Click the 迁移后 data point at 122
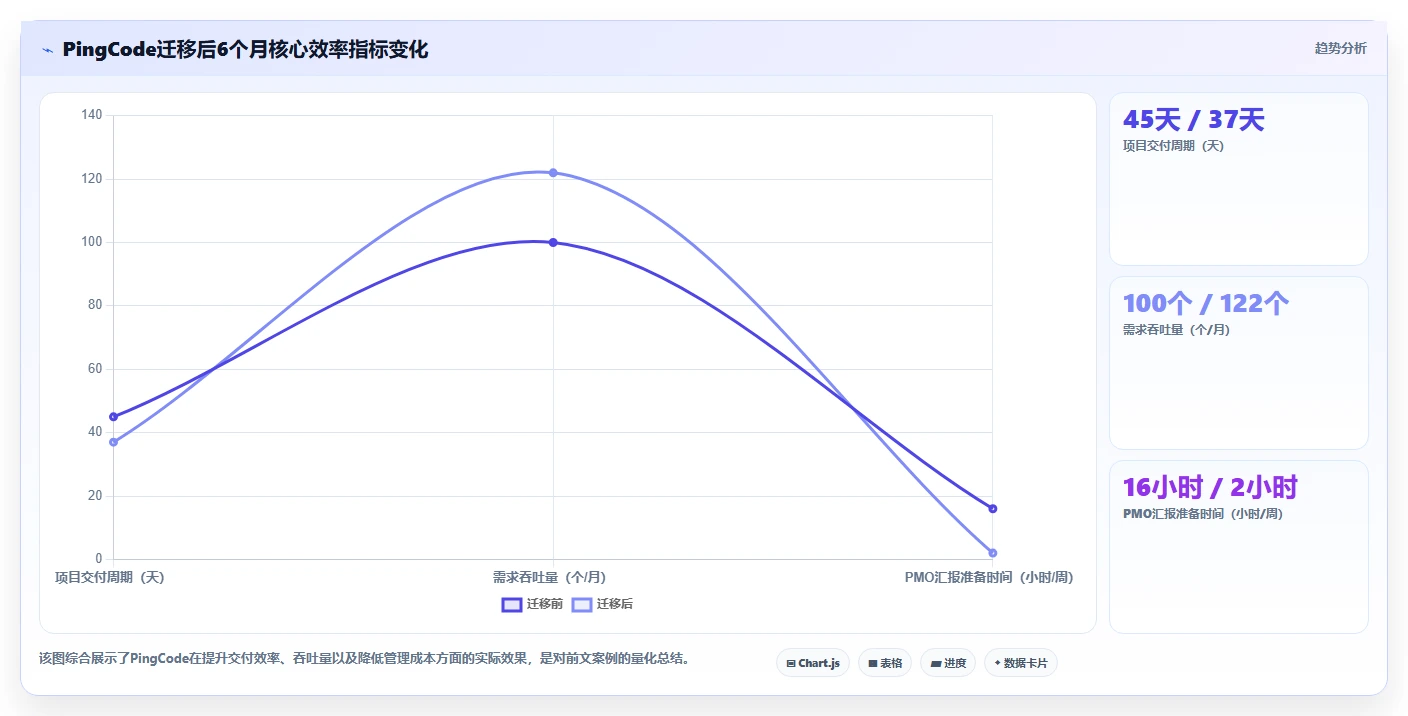The height and width of the screenshot is (716, 1408). pyautogui.click(x=553, y=173)
